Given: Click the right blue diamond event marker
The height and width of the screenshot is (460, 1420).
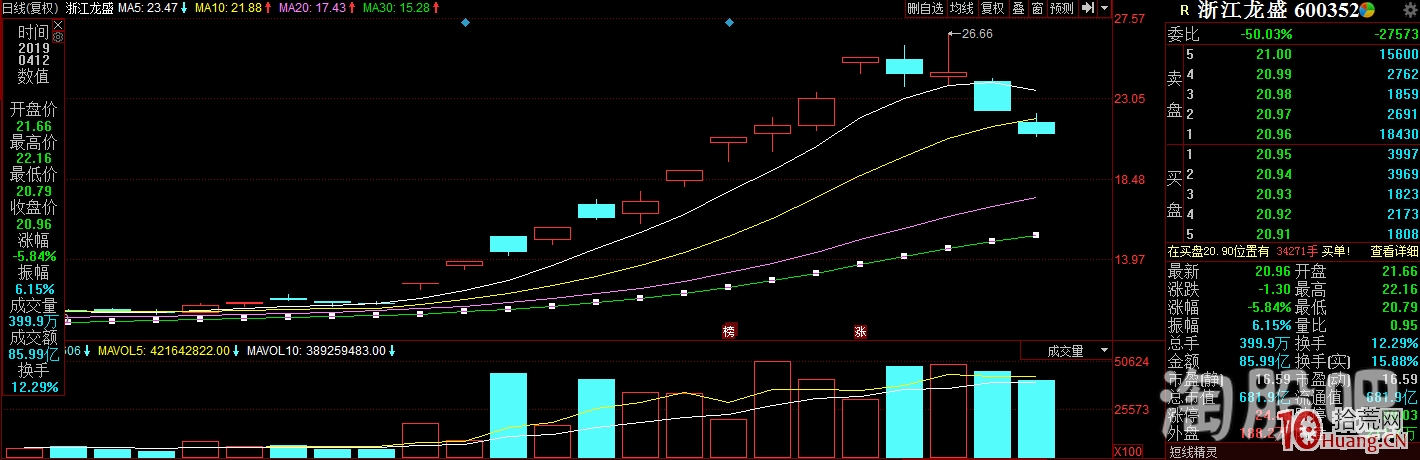Looking at the screenshot, I should (730, 23).
